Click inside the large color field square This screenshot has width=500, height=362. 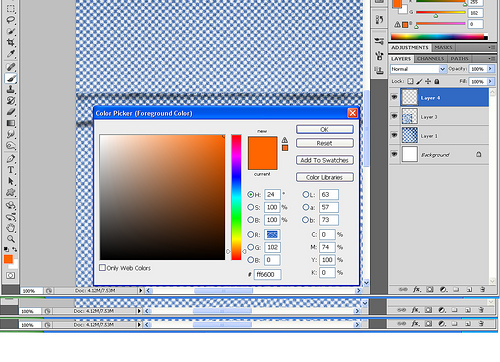click(x=162, y=197)
